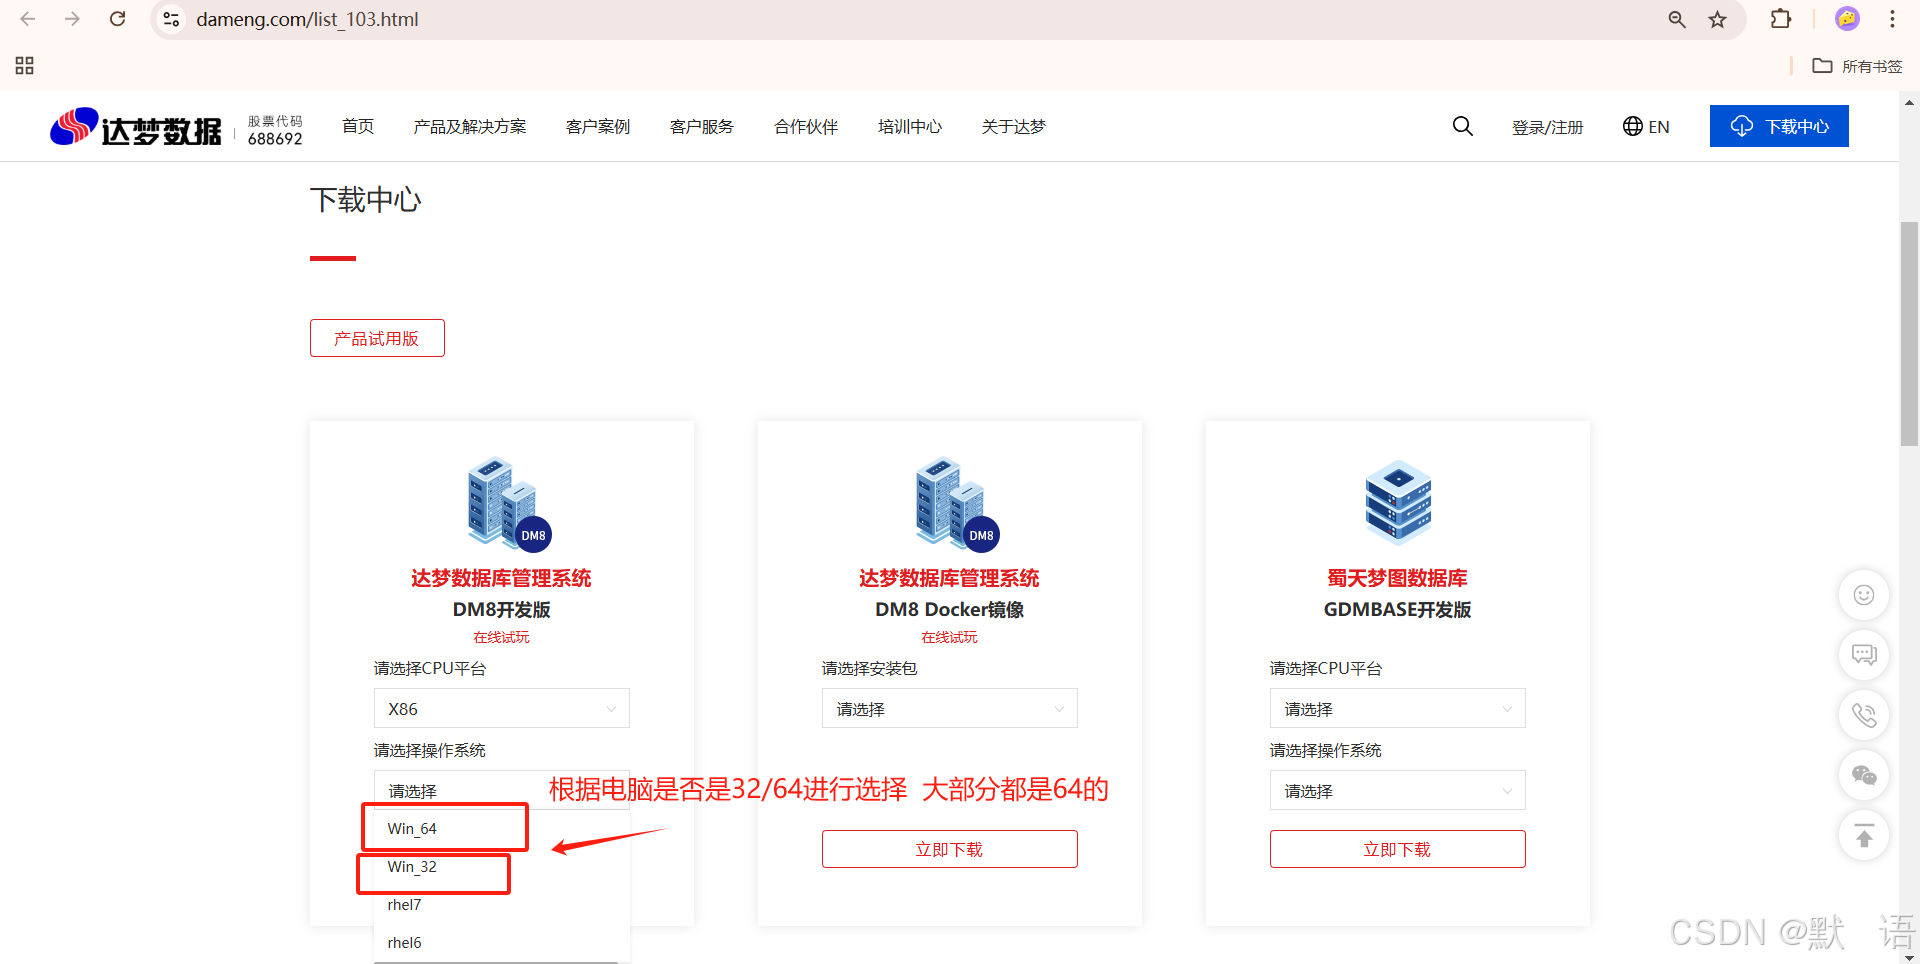This screenshot has height=964, width=1920.
Task: Open 客户服务 menu item
Action: point(702,126)
